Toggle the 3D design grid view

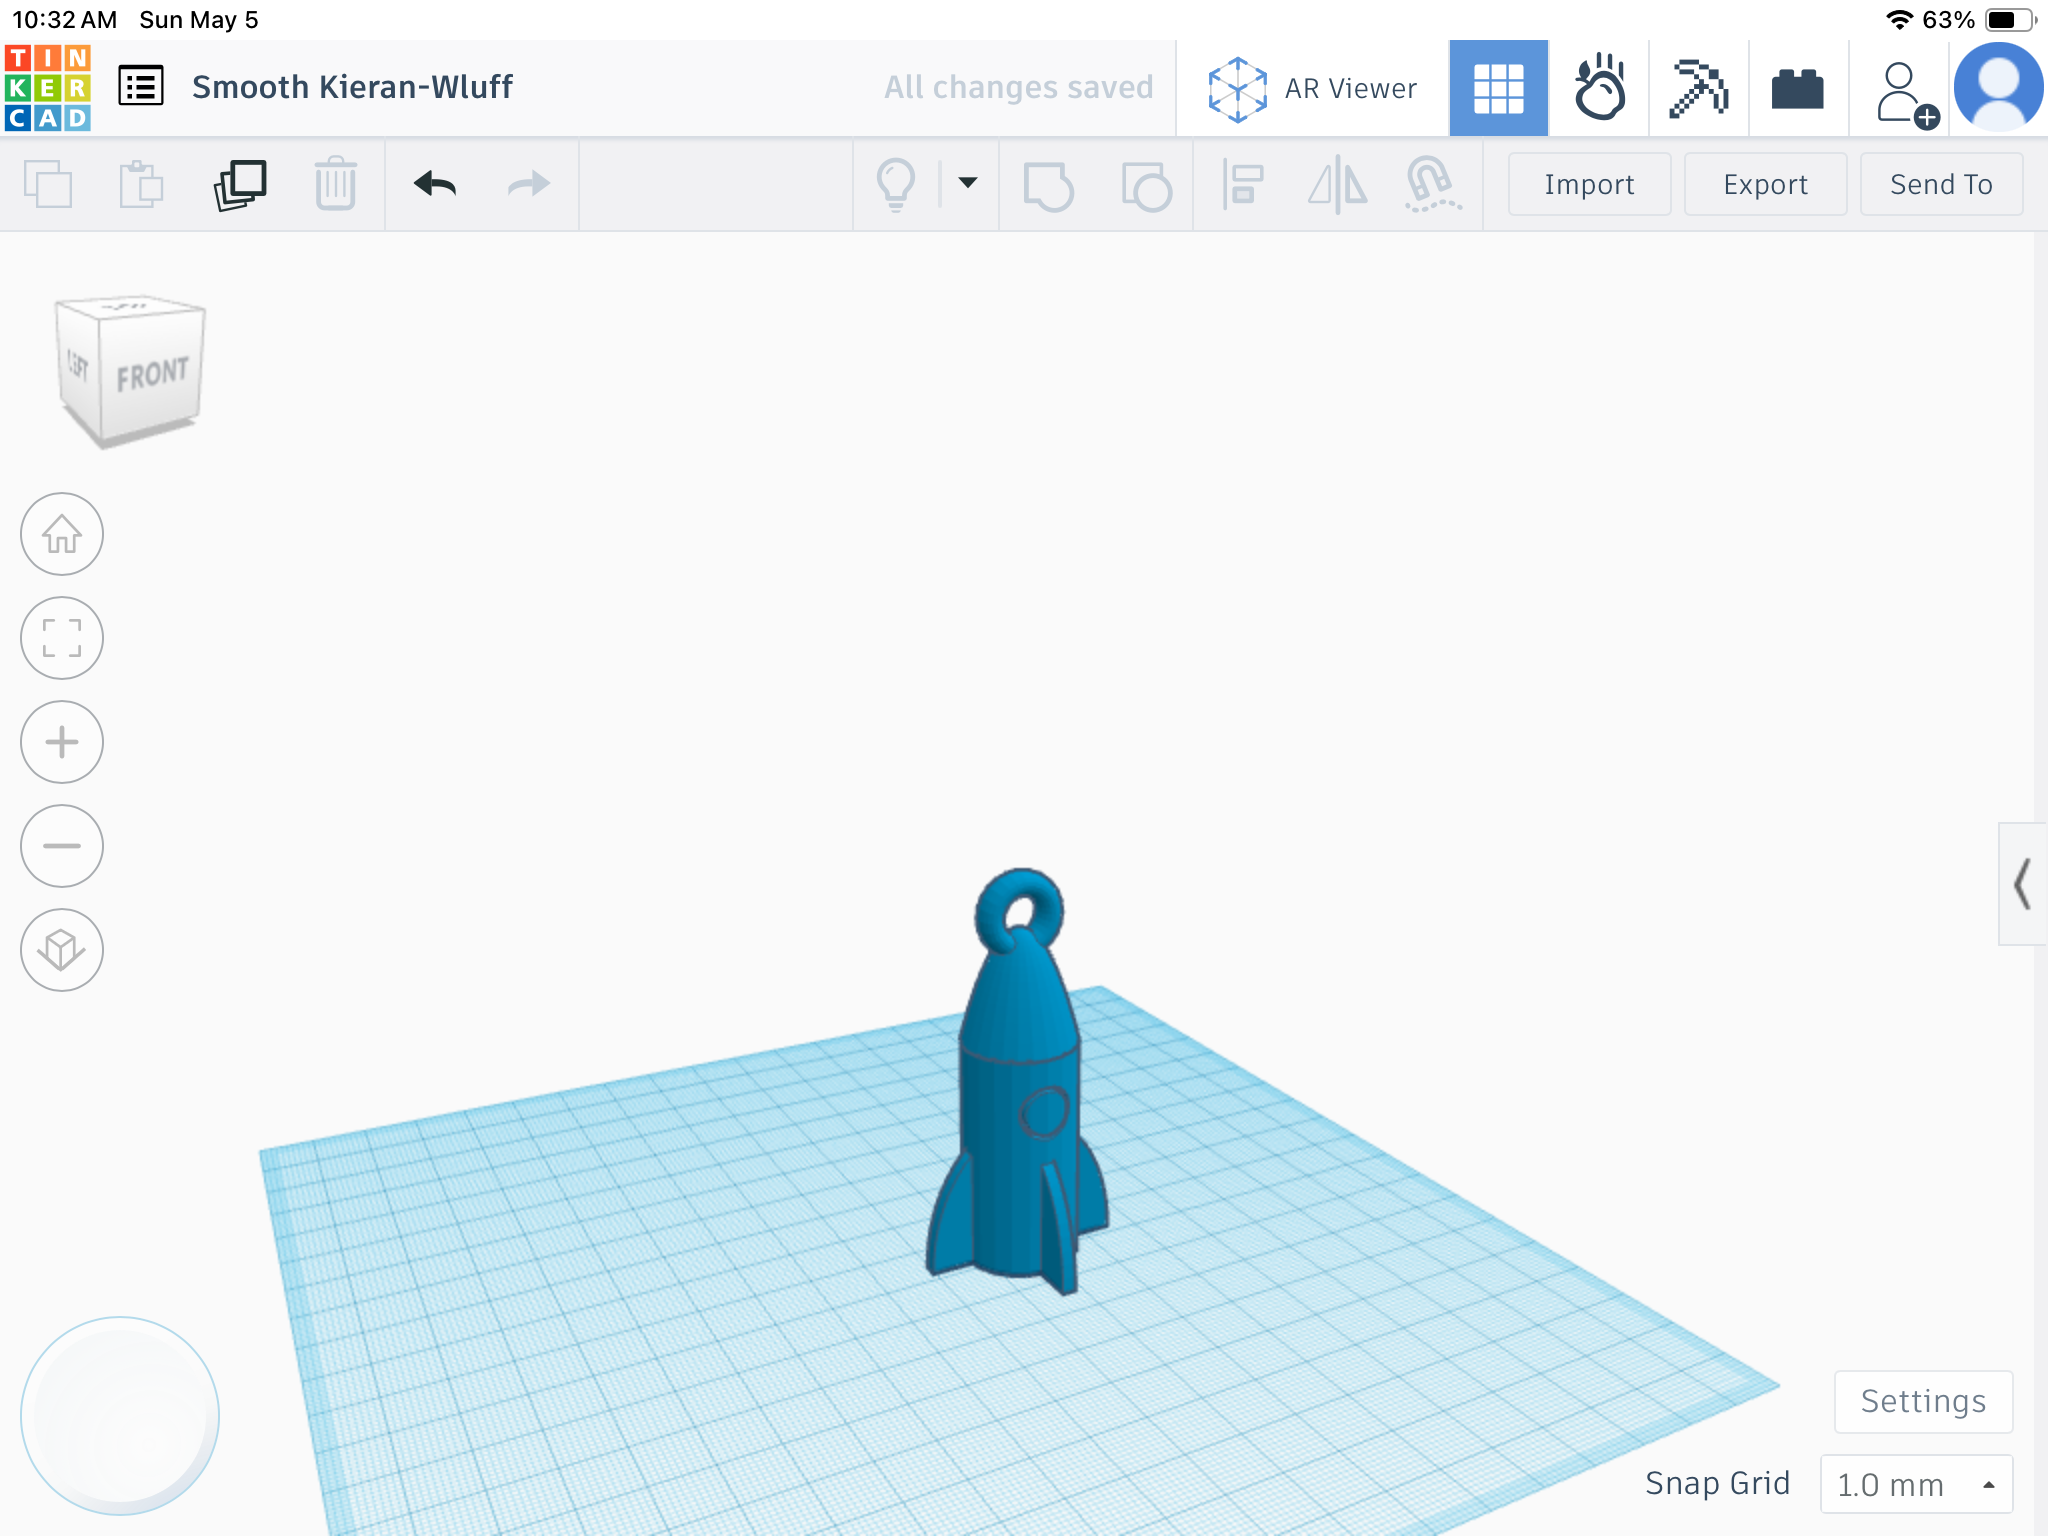click(1498, 88)
